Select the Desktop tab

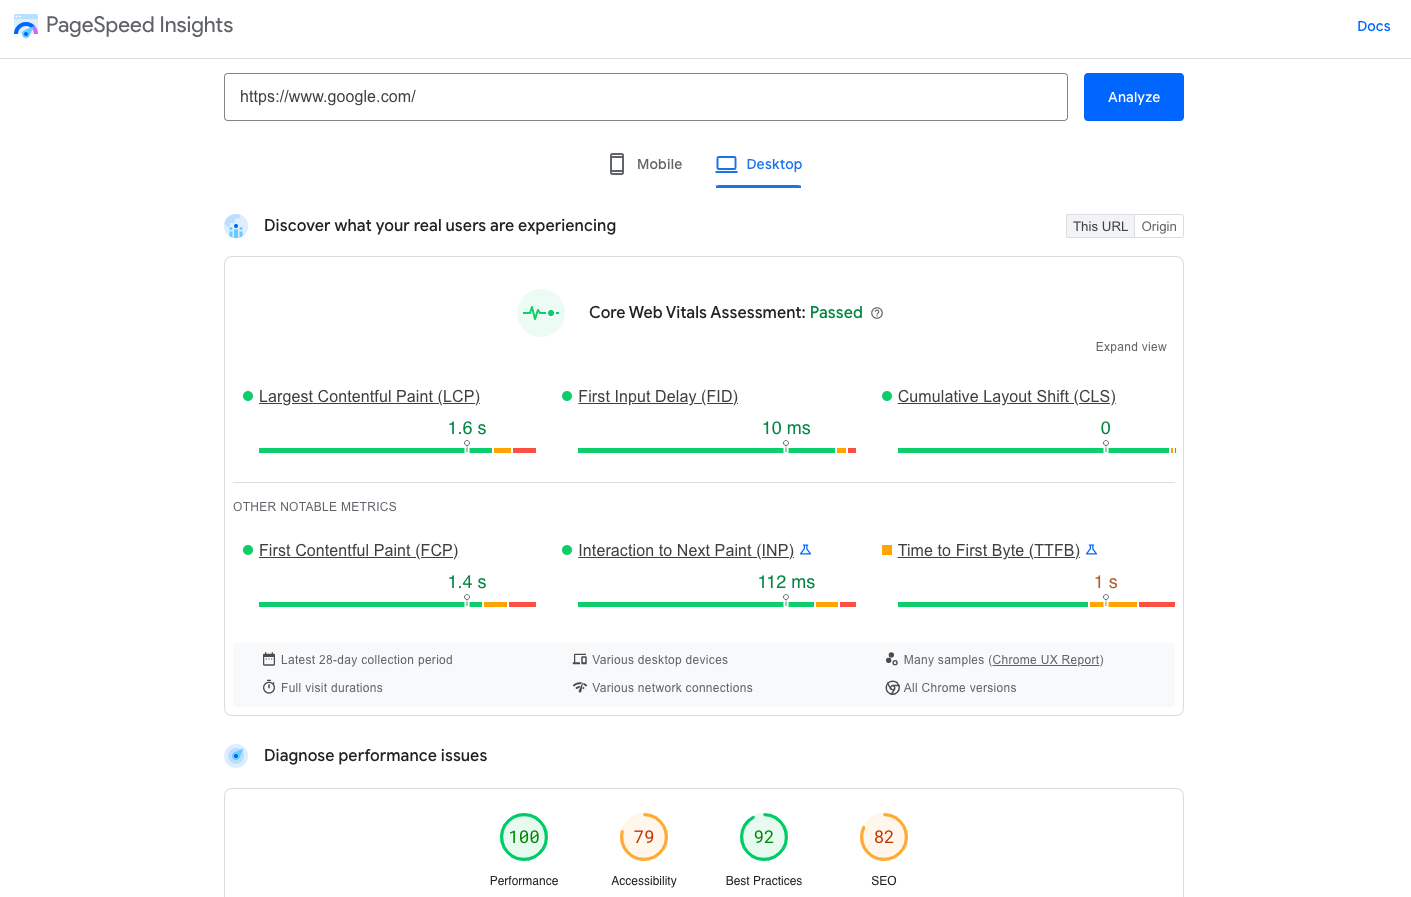point(759,164)
